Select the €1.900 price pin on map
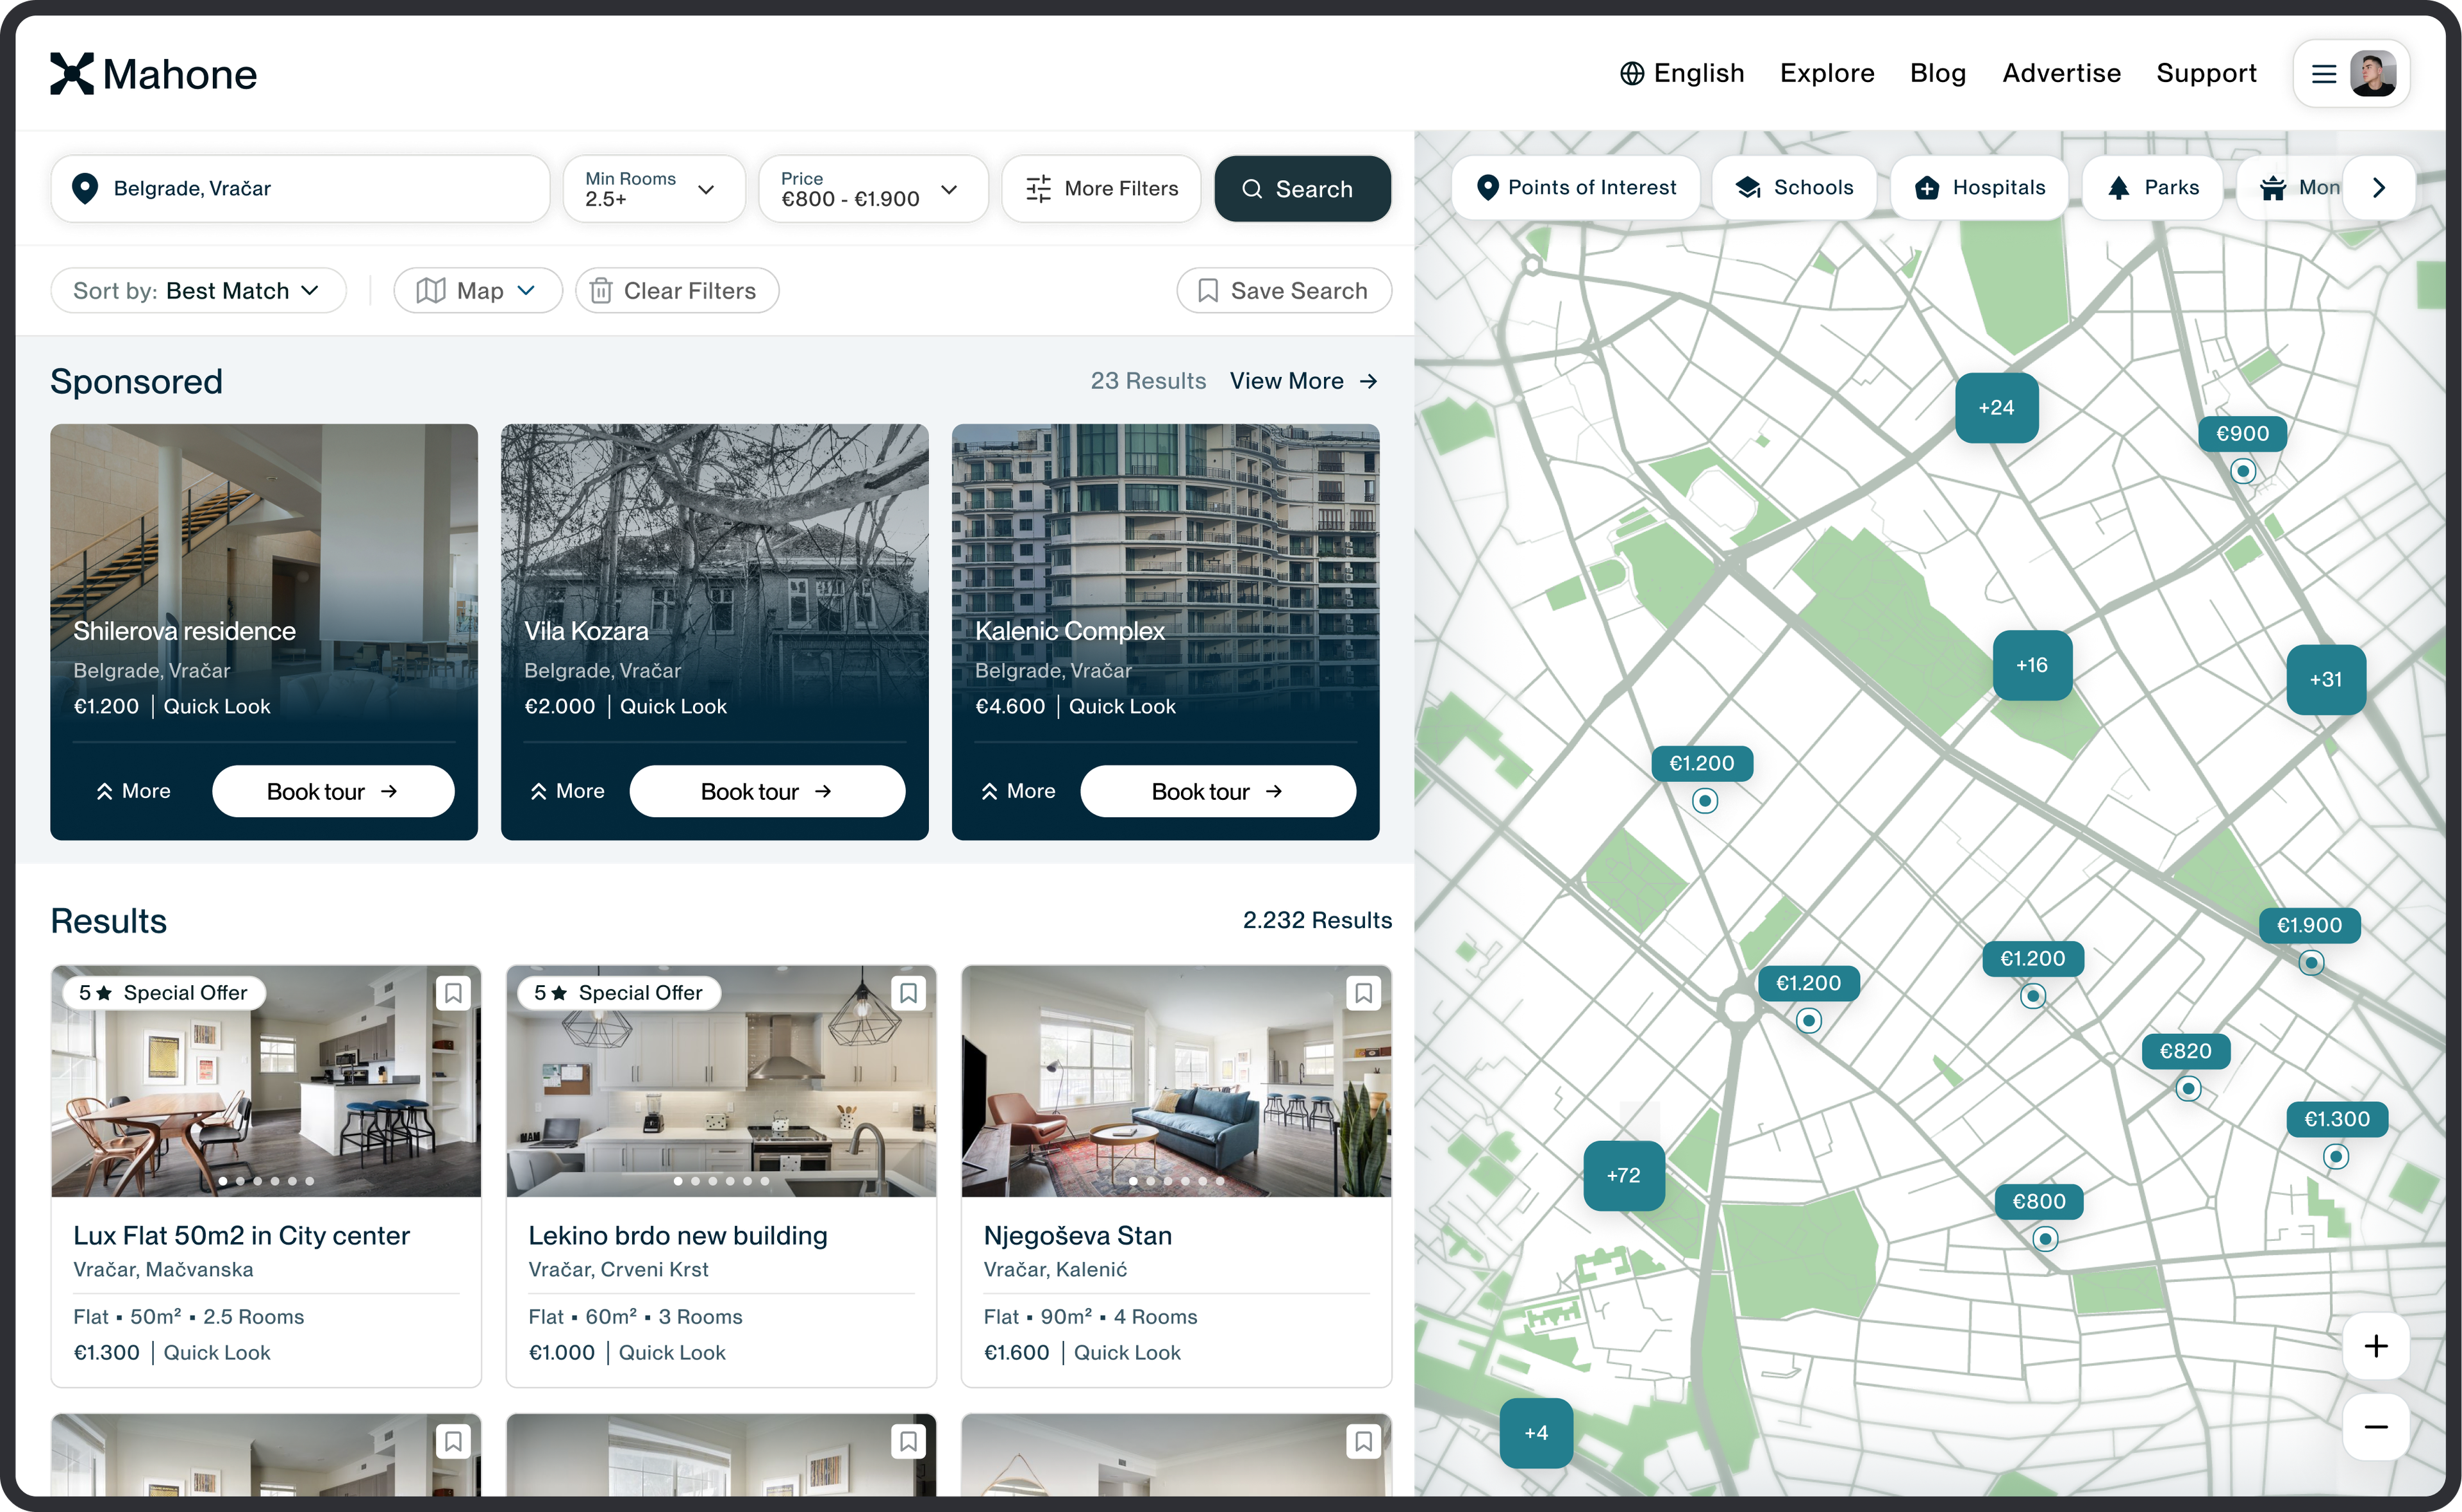 (x=2309, y=925)
